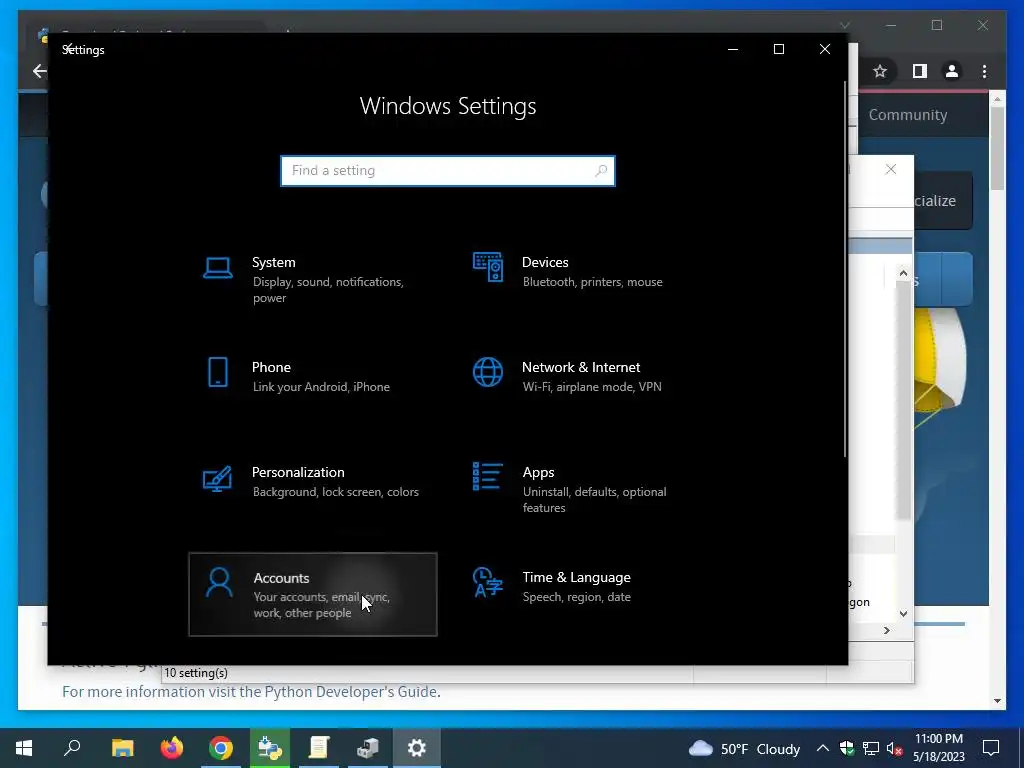Open the System settings category
The width and height of the screenshot is (1024, 768).
pos(312,280)
